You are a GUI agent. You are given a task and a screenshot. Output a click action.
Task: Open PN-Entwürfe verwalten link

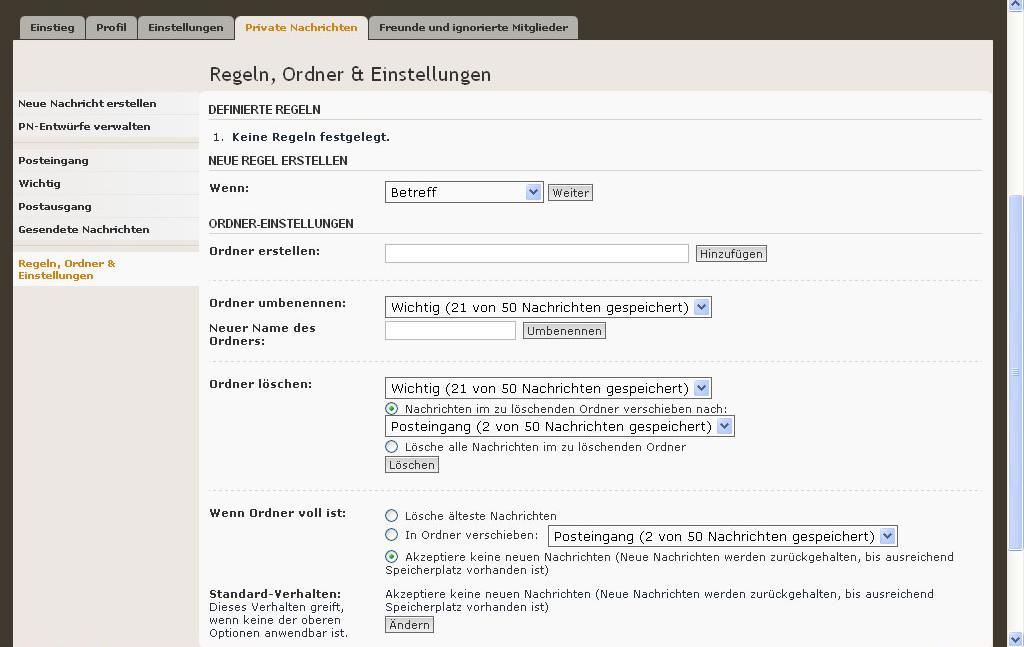click(x=84, y=127)
